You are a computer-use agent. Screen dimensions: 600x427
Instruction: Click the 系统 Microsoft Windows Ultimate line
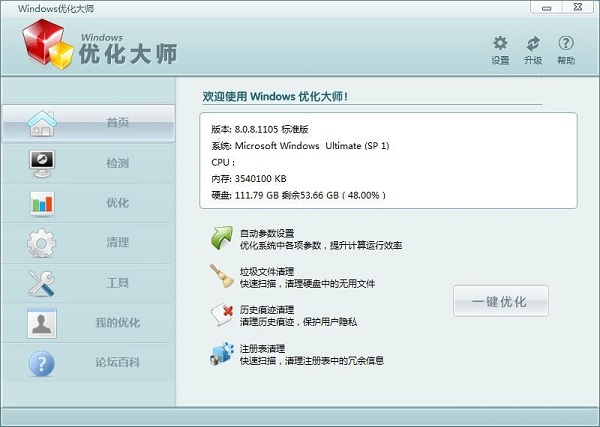pos(300,146)
